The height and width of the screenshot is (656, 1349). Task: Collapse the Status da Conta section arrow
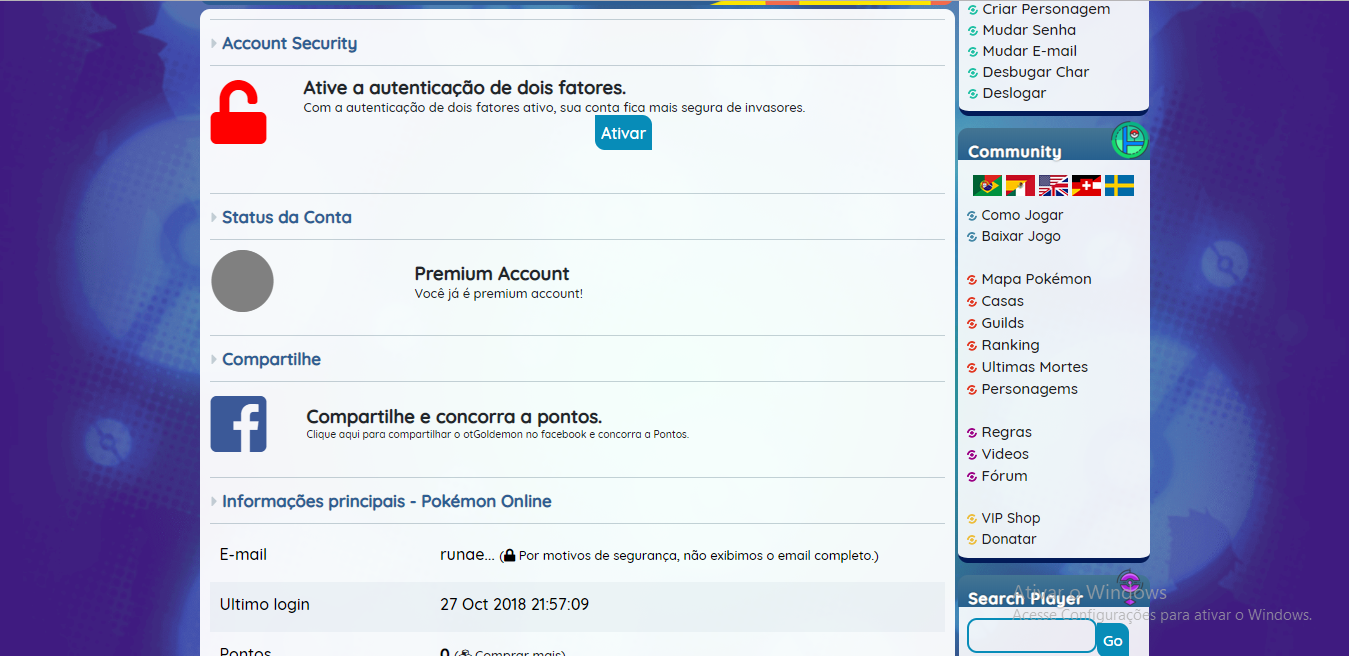[x=214, y=218]
